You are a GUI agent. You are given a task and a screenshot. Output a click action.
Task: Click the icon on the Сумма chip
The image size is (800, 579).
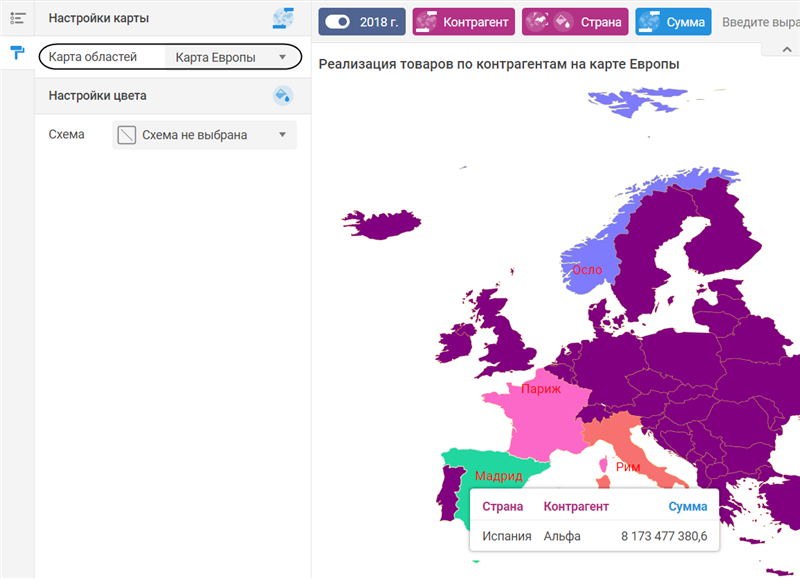click(650, 22)
